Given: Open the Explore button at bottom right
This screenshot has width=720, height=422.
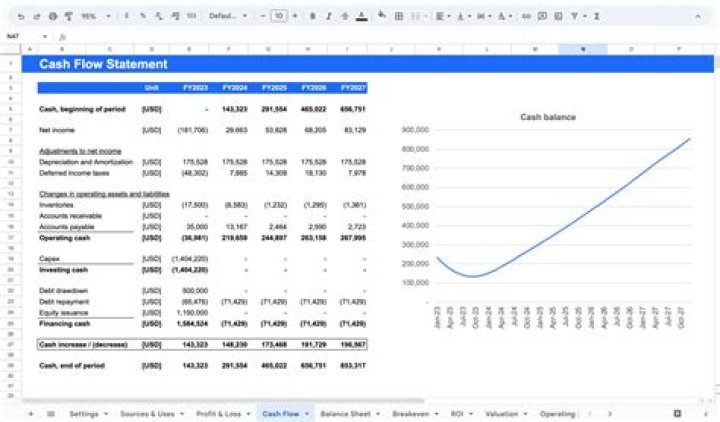Looking at the screenshot, I should tap(677, 413).
